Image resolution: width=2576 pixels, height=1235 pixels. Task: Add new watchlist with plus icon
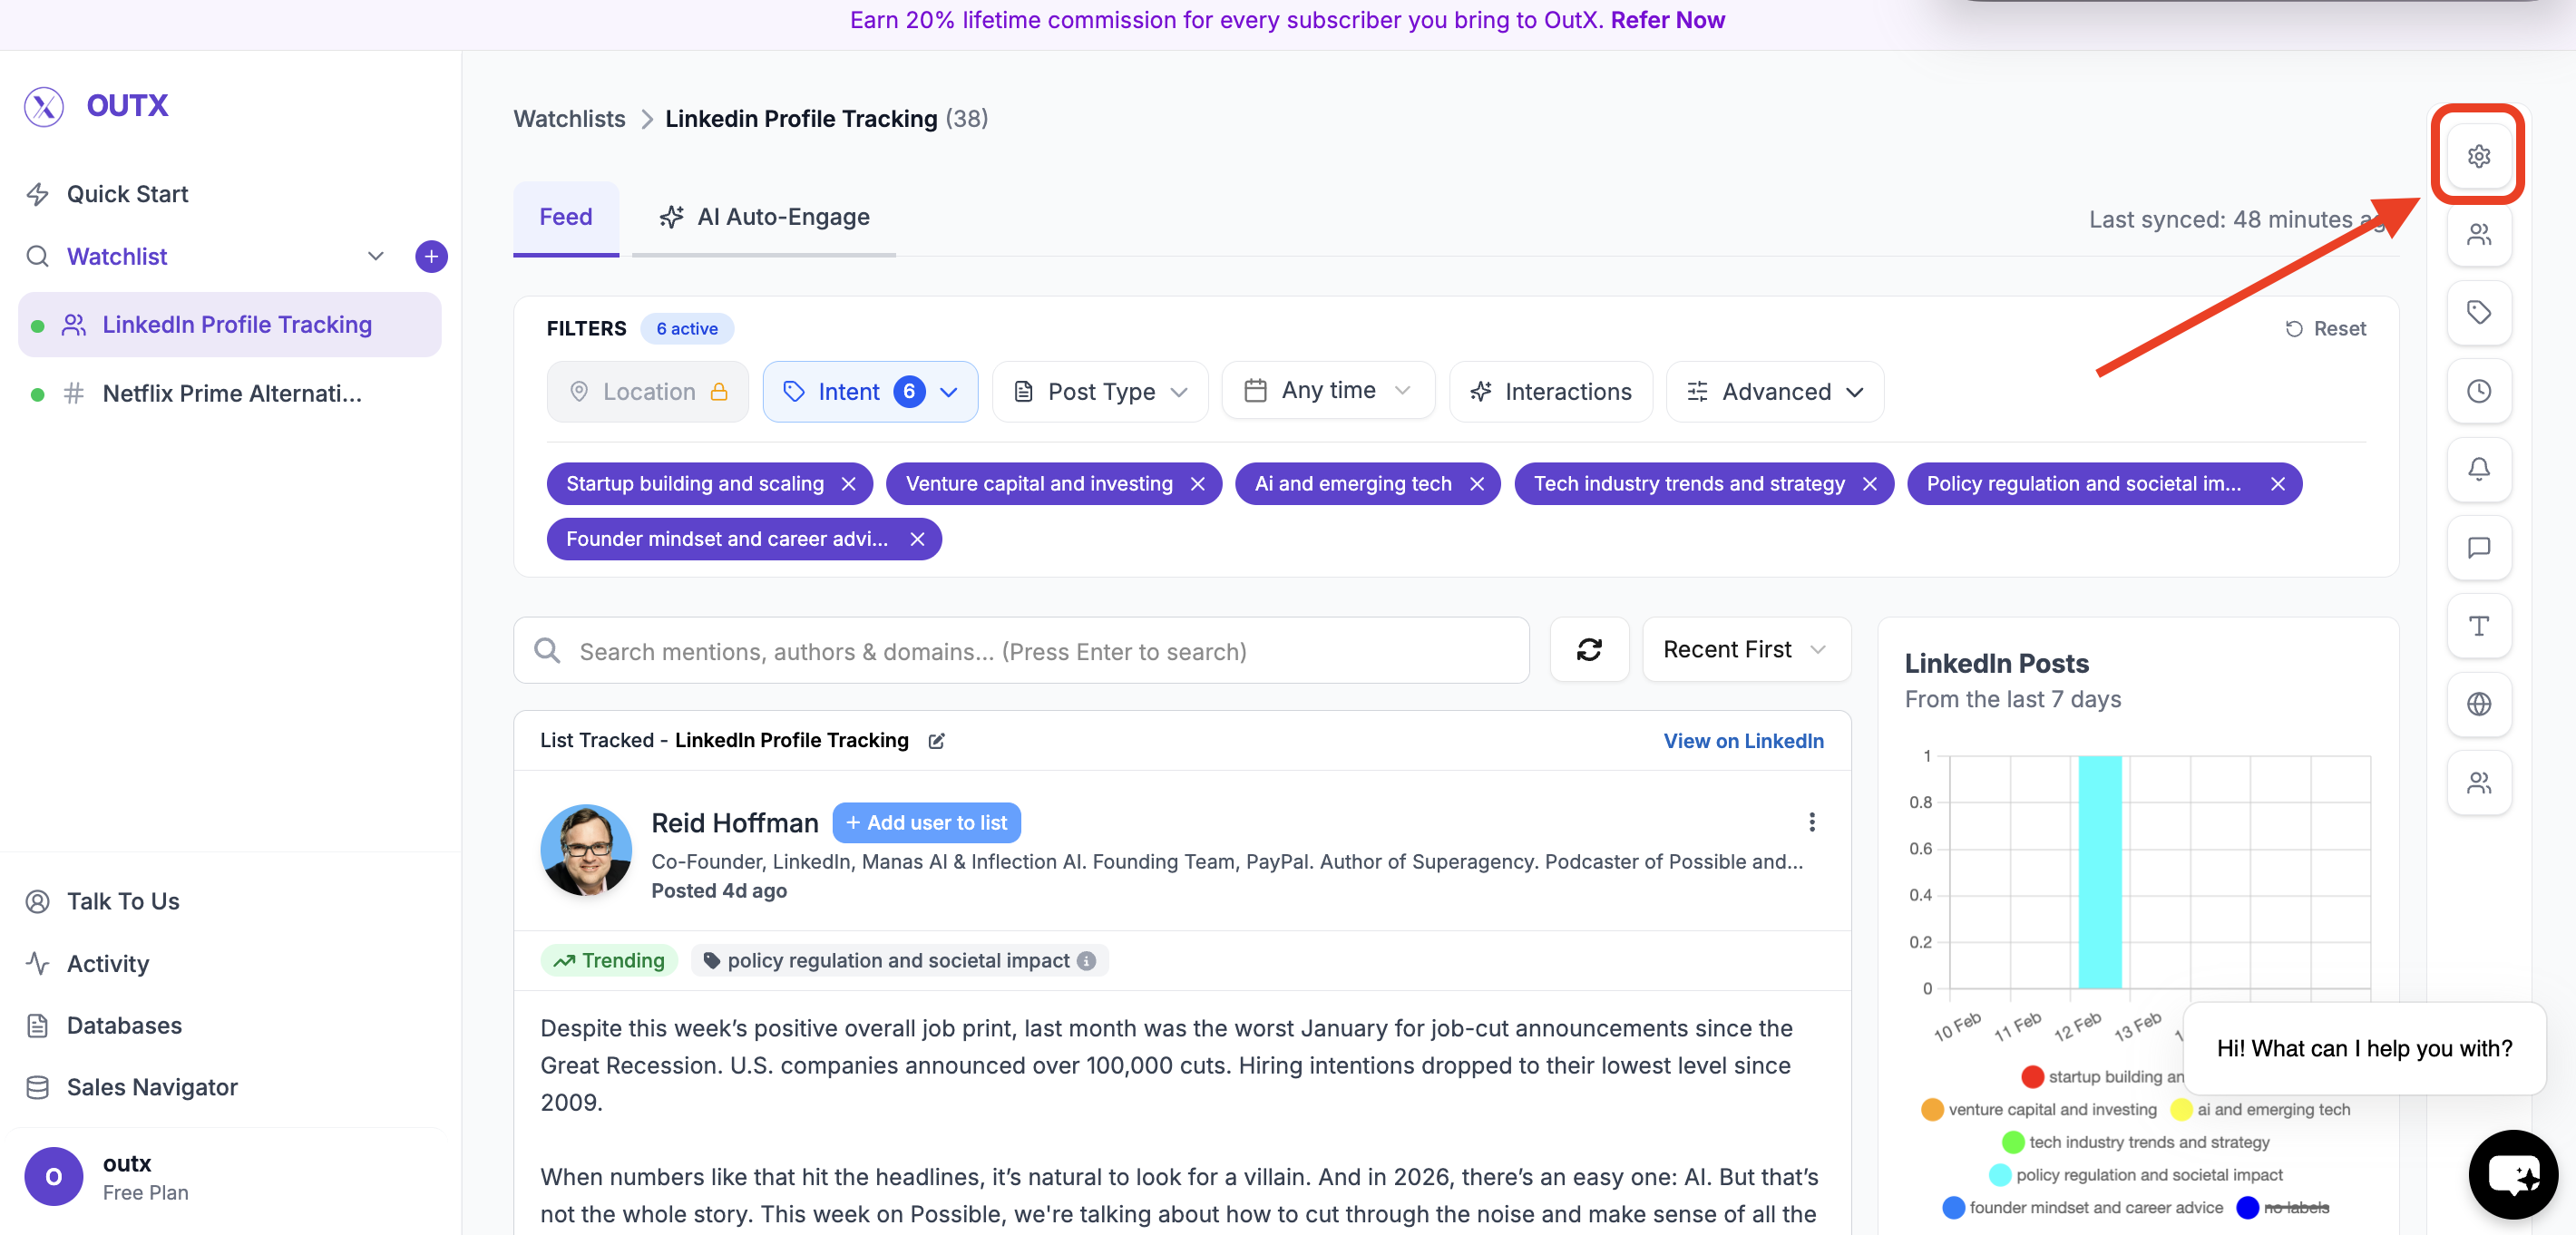(431, 256)
